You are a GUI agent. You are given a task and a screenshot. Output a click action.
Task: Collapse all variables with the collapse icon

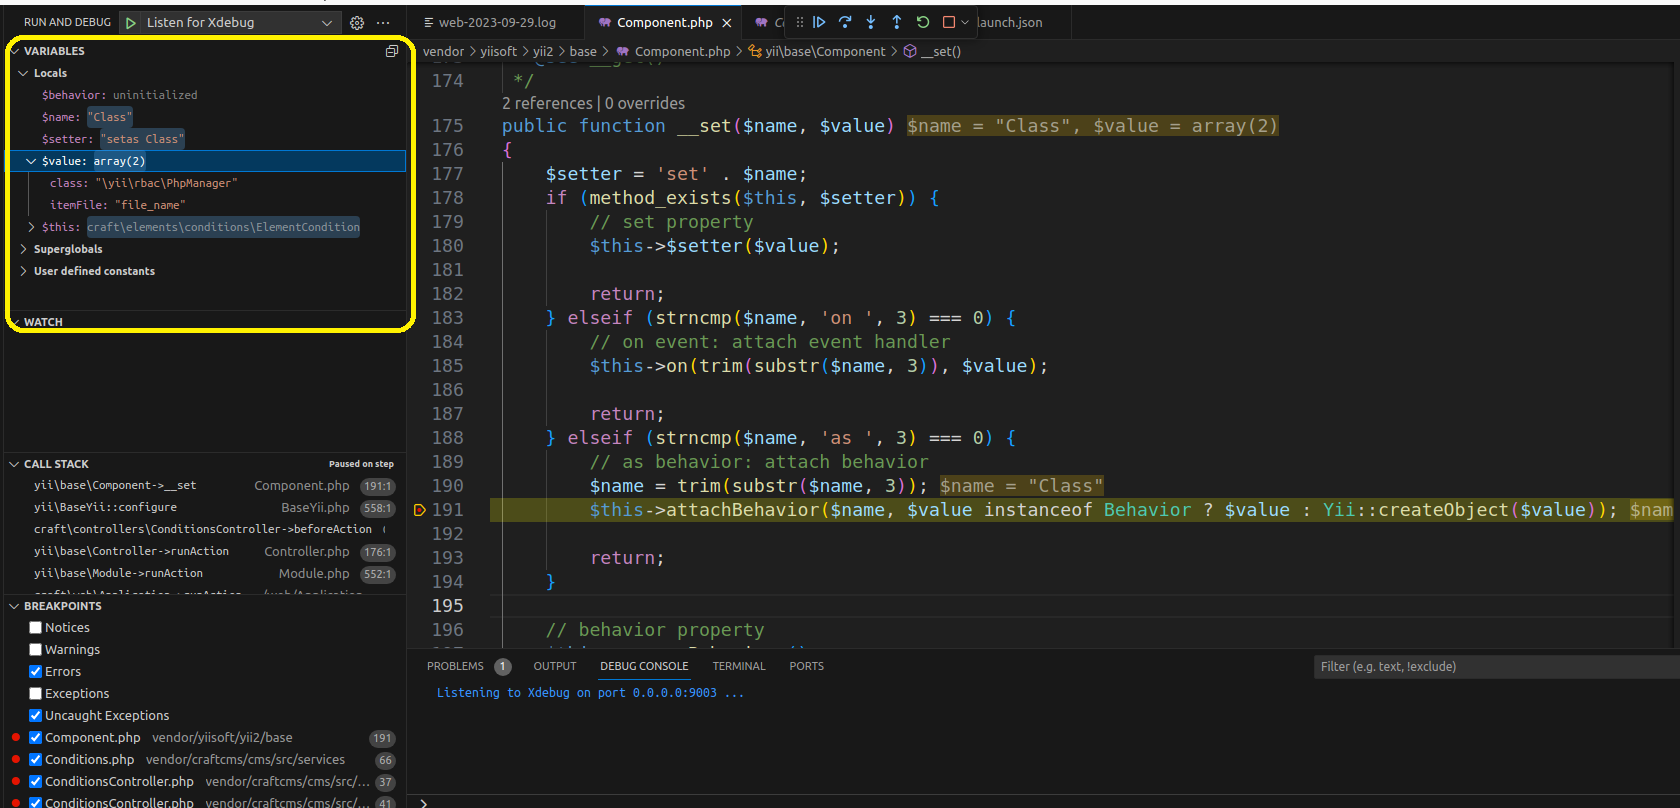[392, 51]
